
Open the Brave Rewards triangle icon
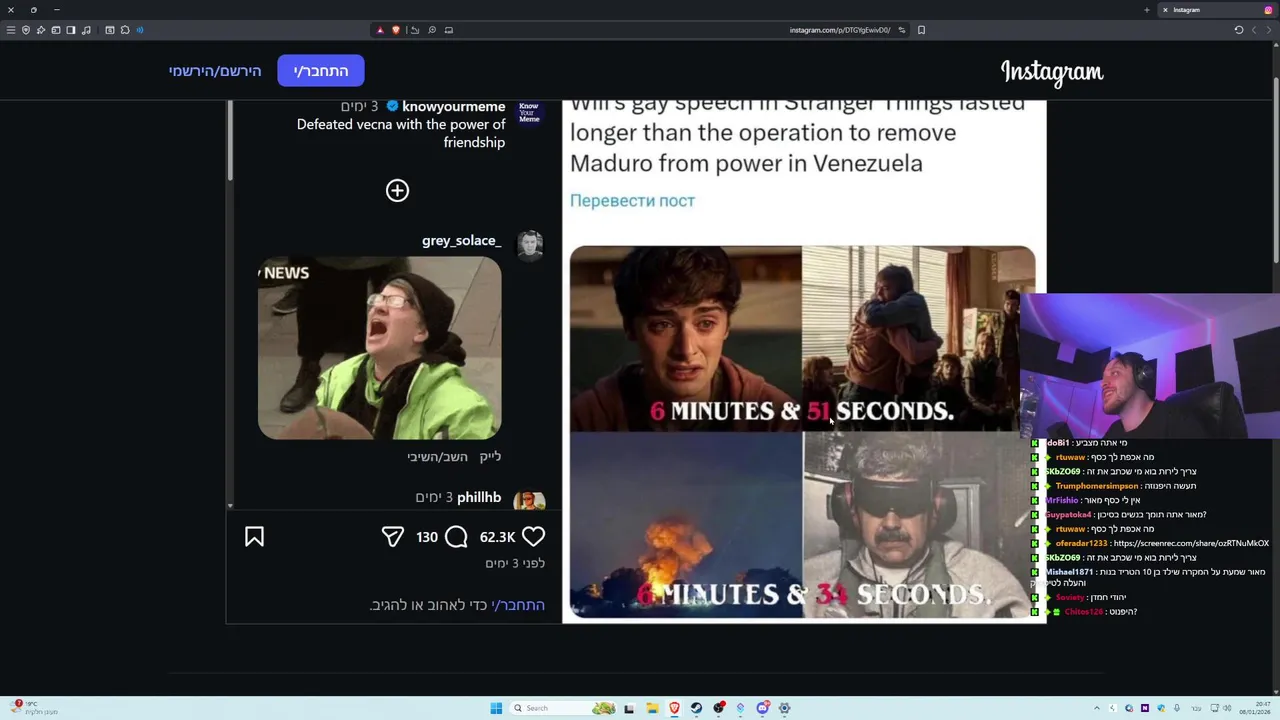(x=380, y=30)
